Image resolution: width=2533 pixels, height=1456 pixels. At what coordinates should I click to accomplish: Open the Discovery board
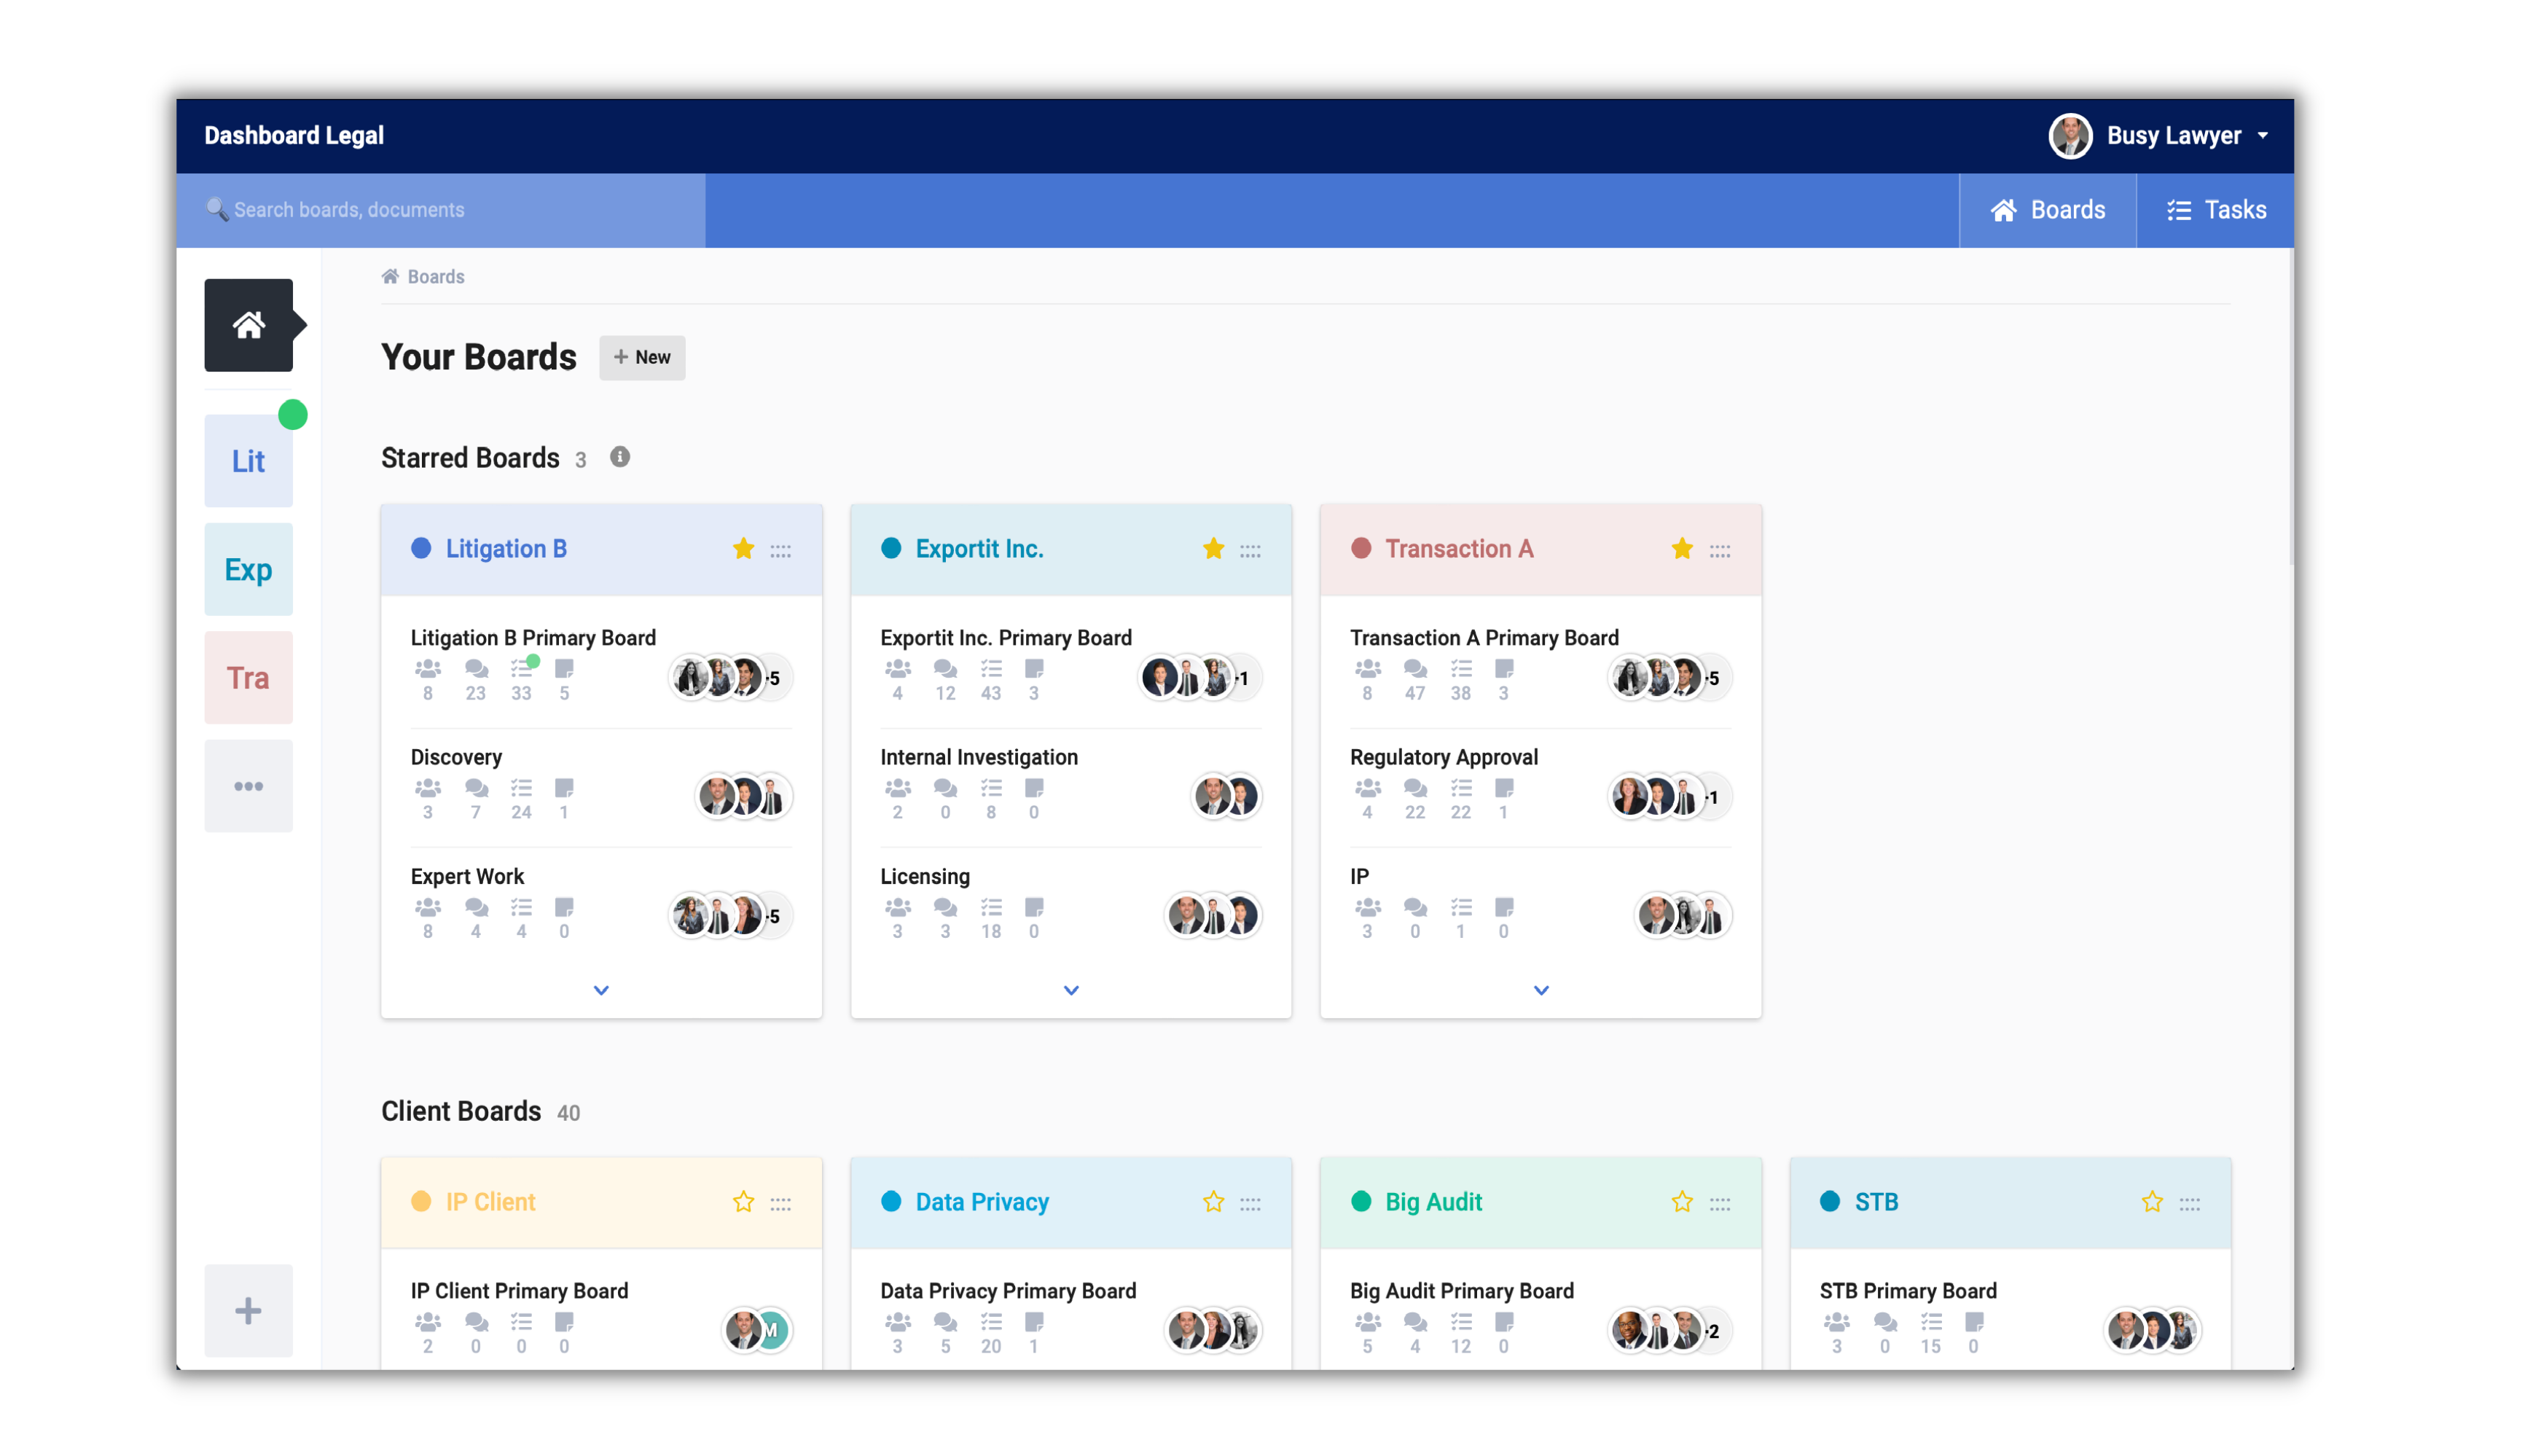pyautogui.click(x=456, y=757)
